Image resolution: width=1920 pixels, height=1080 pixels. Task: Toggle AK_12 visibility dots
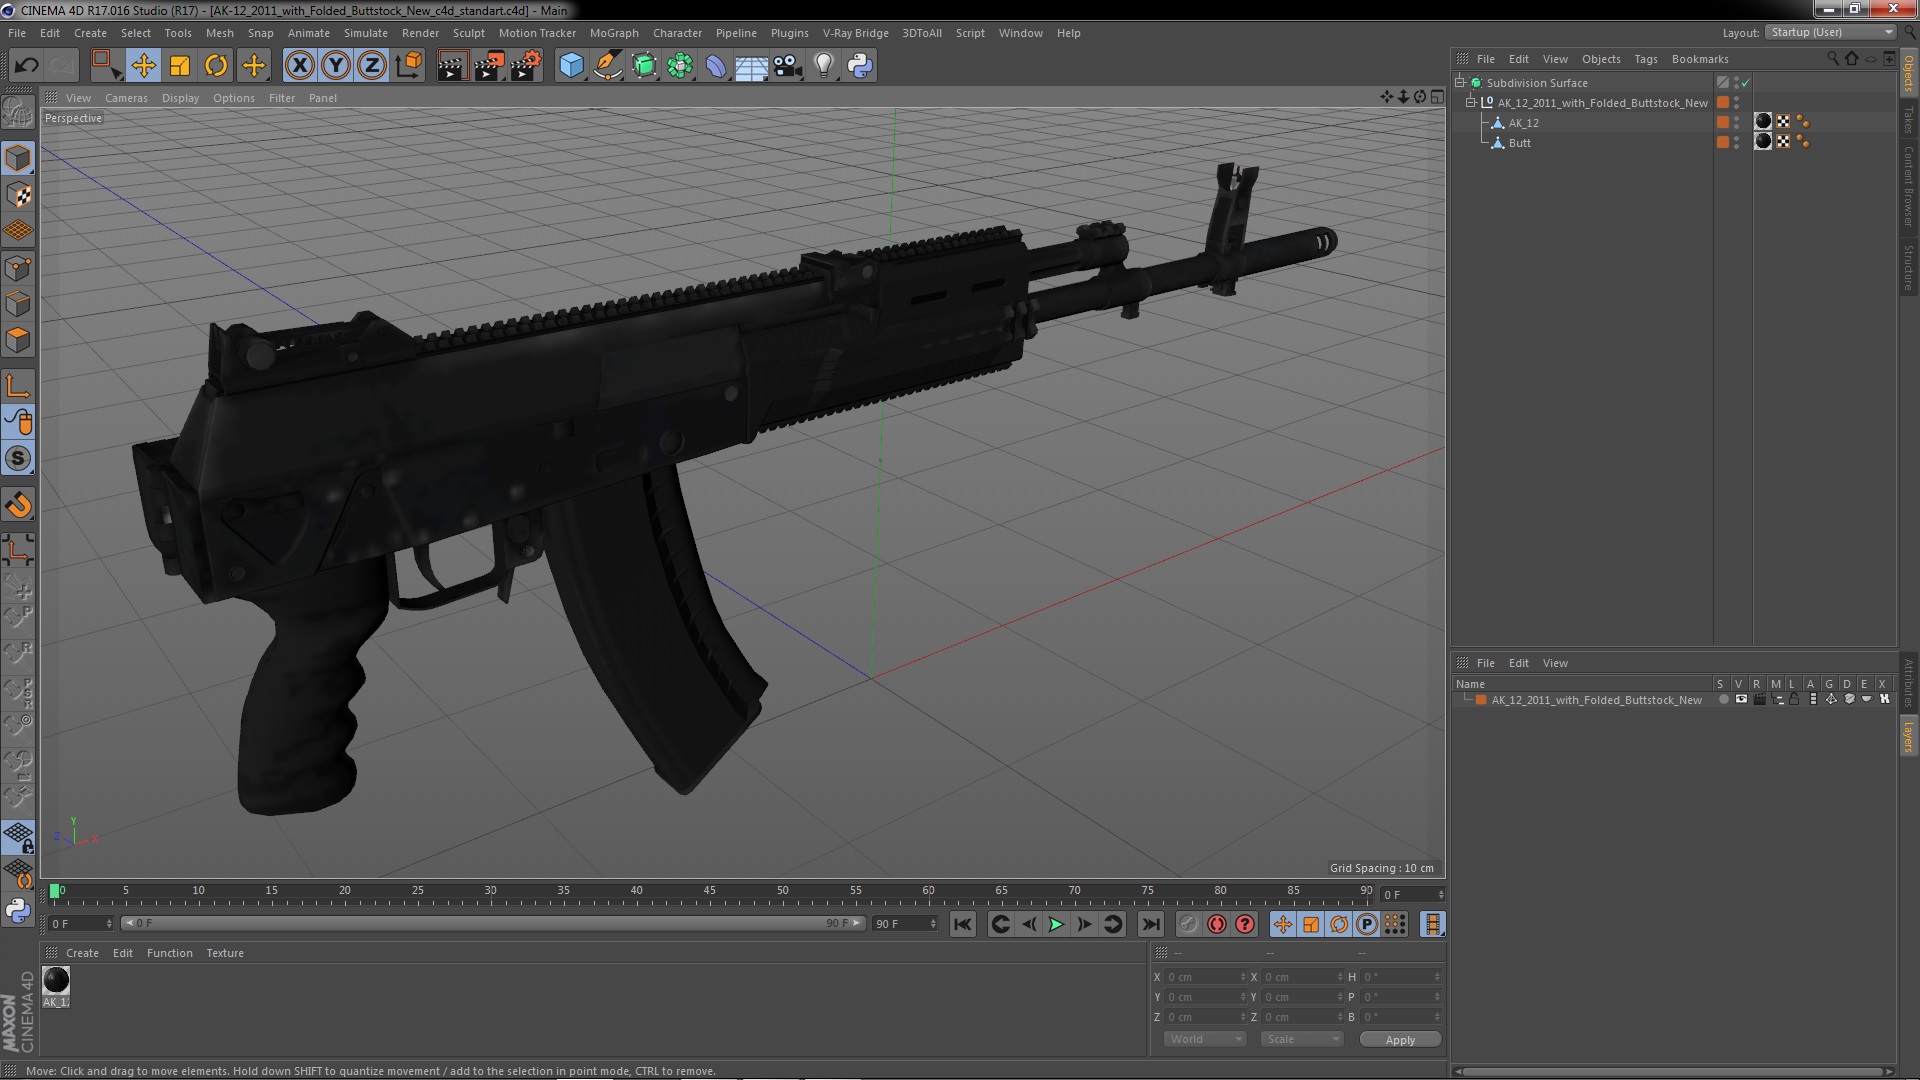coord(1737,123)
